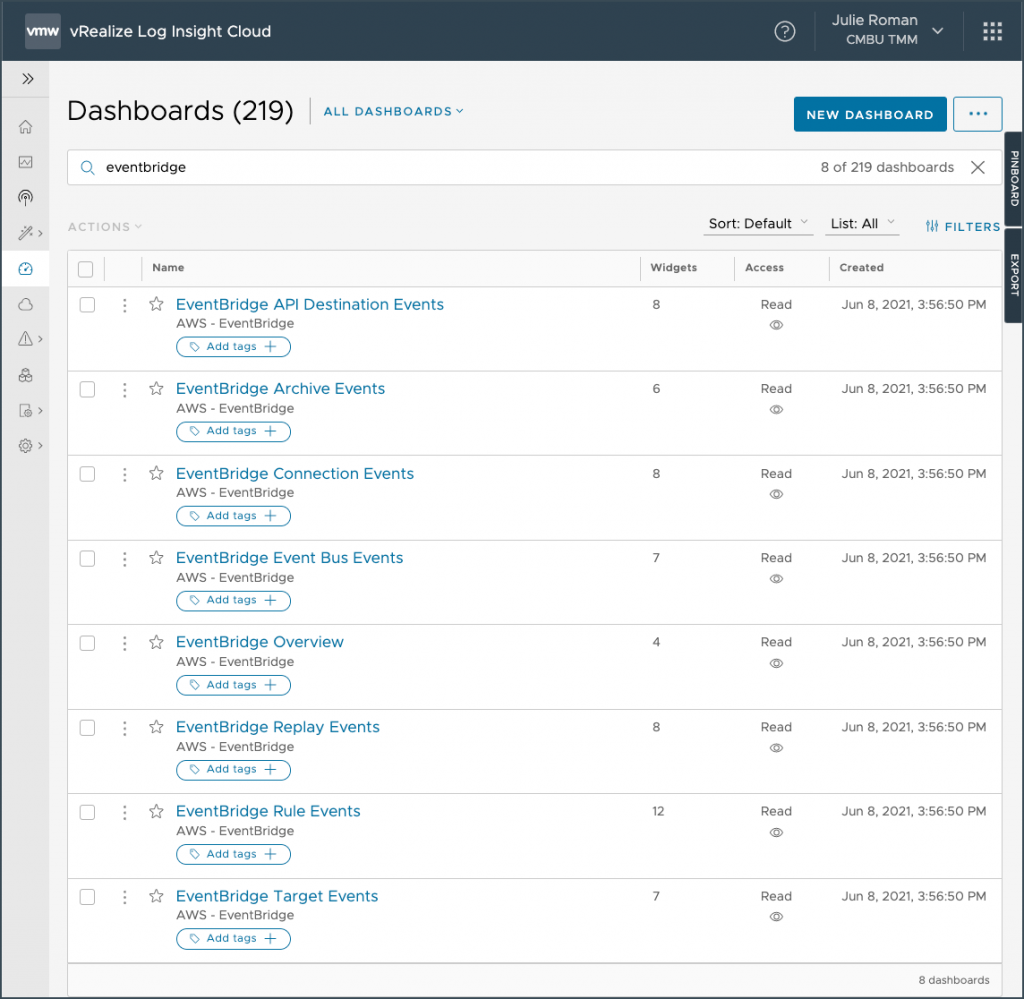
Task: Favorite EventBridge Connection Events star
Action: pos(156,473)
